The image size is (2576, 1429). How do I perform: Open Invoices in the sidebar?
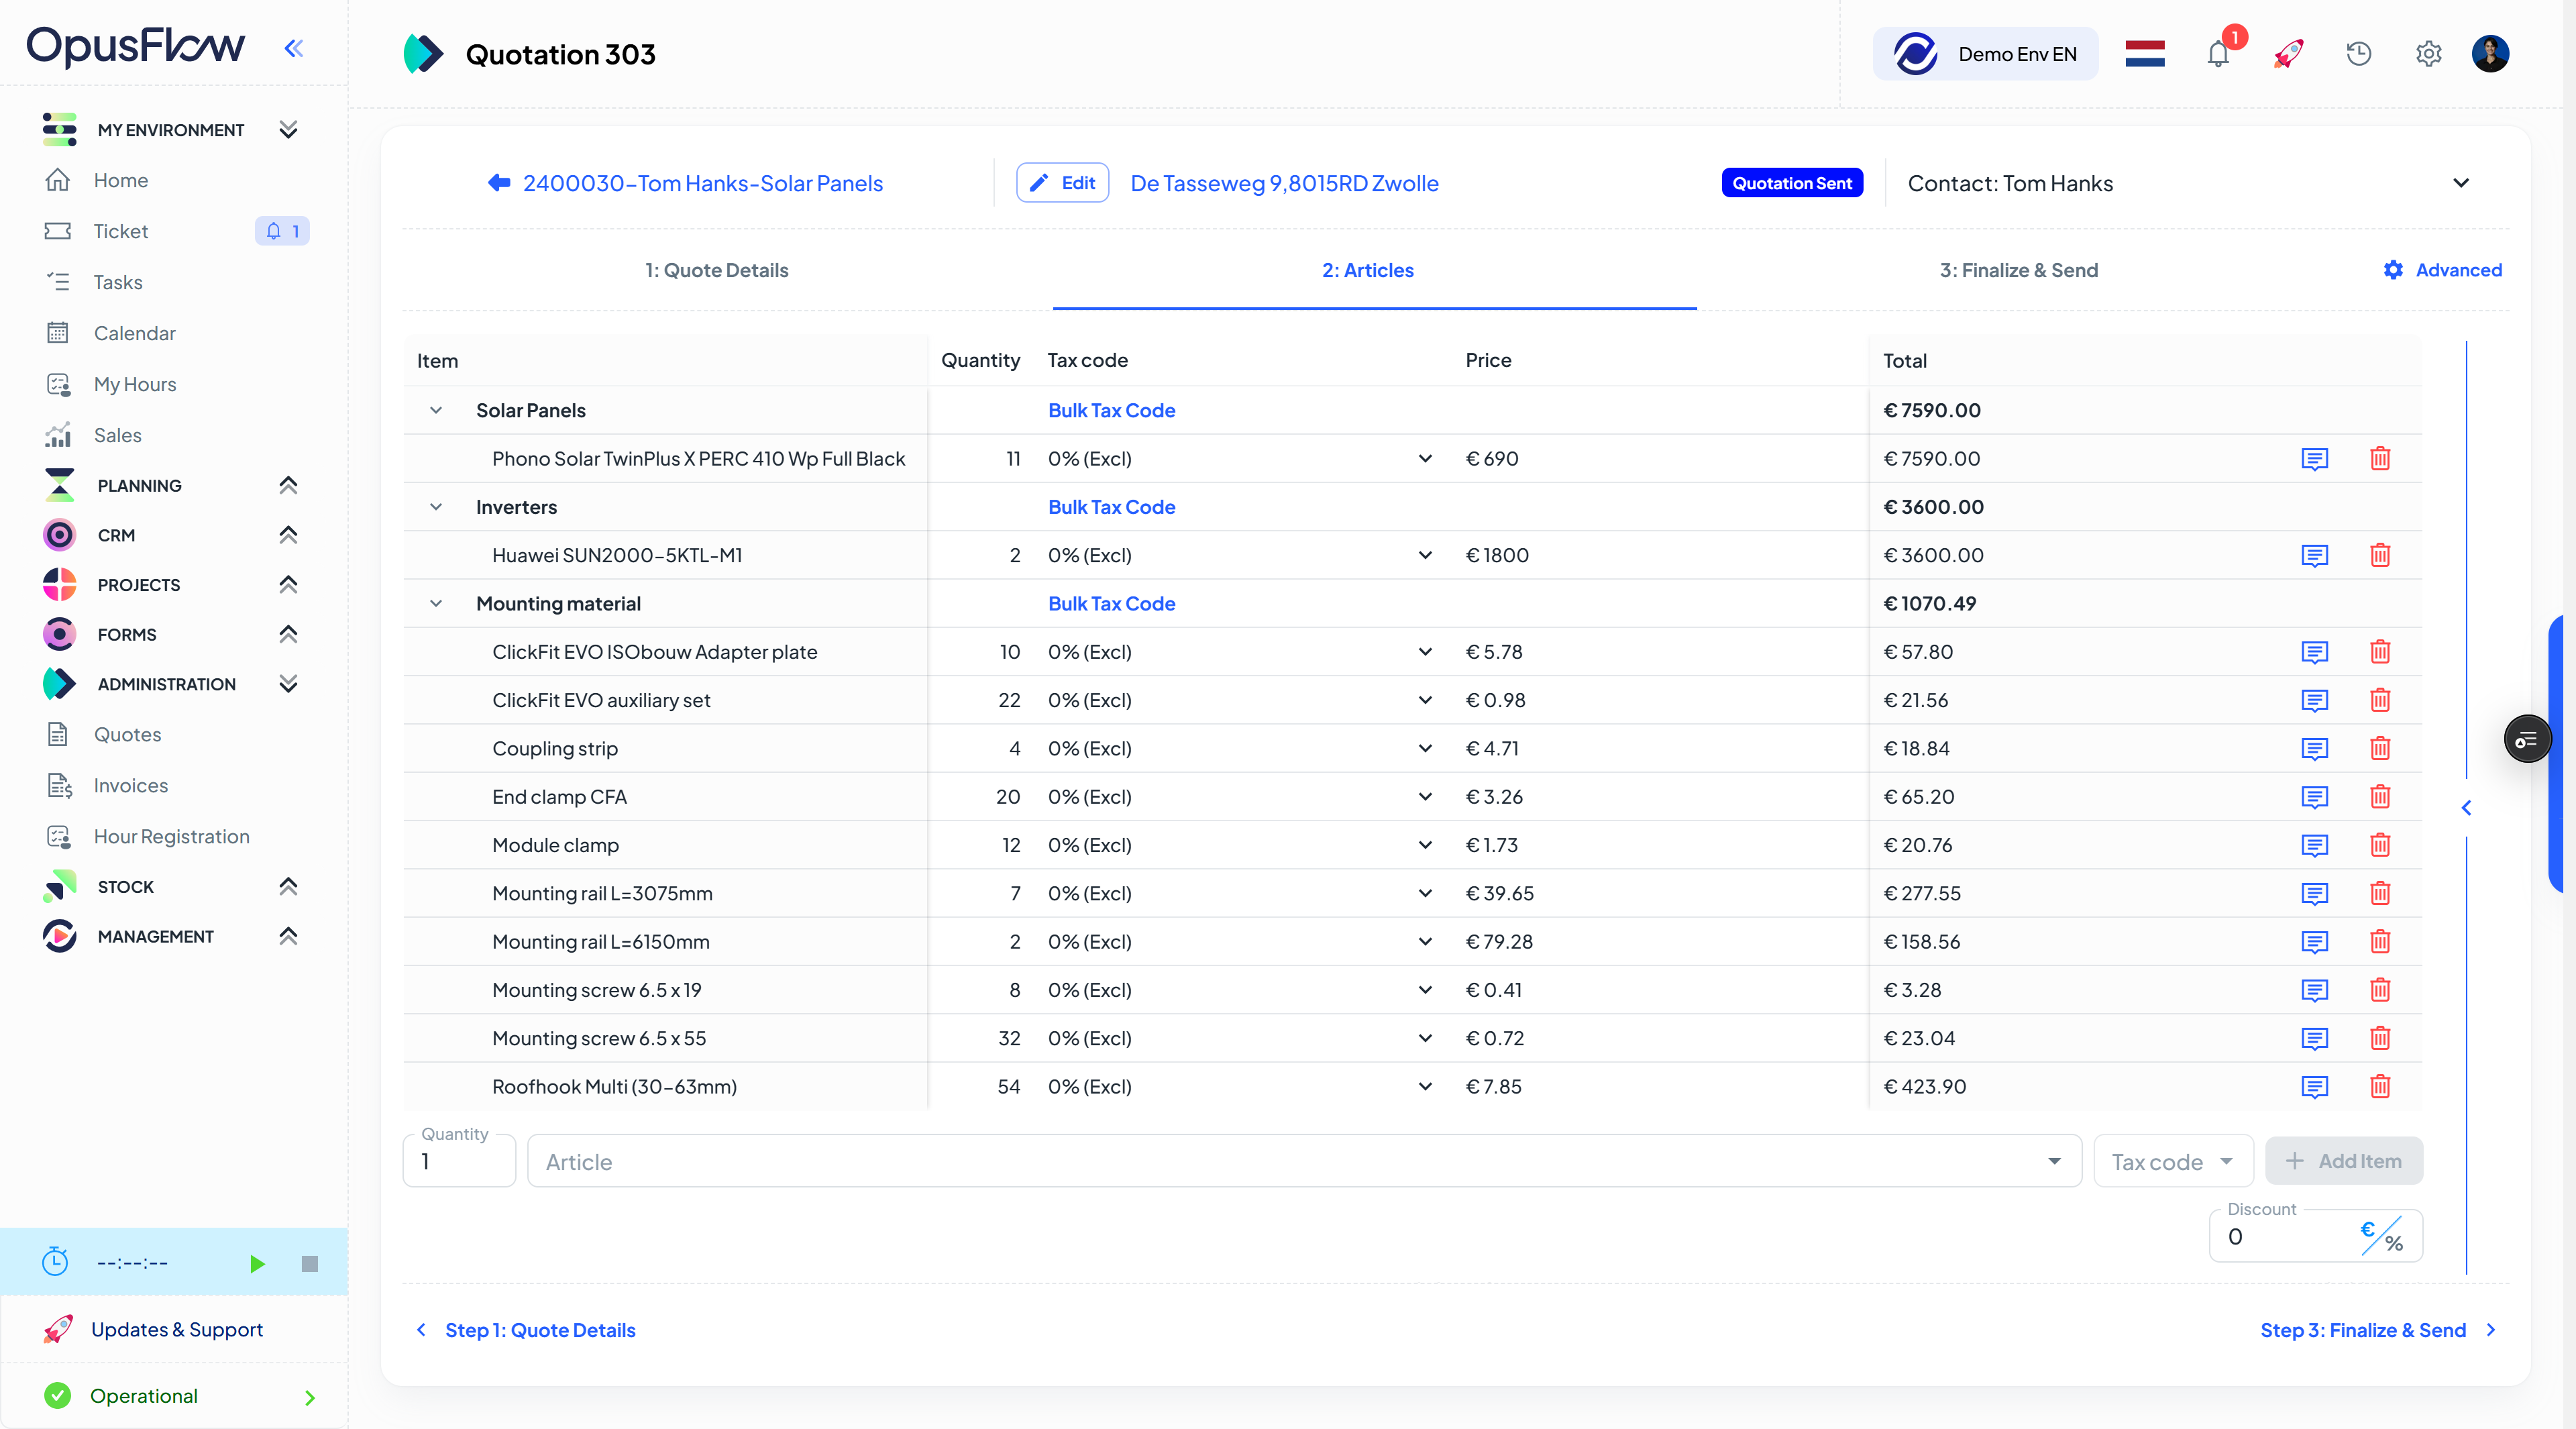130,786
